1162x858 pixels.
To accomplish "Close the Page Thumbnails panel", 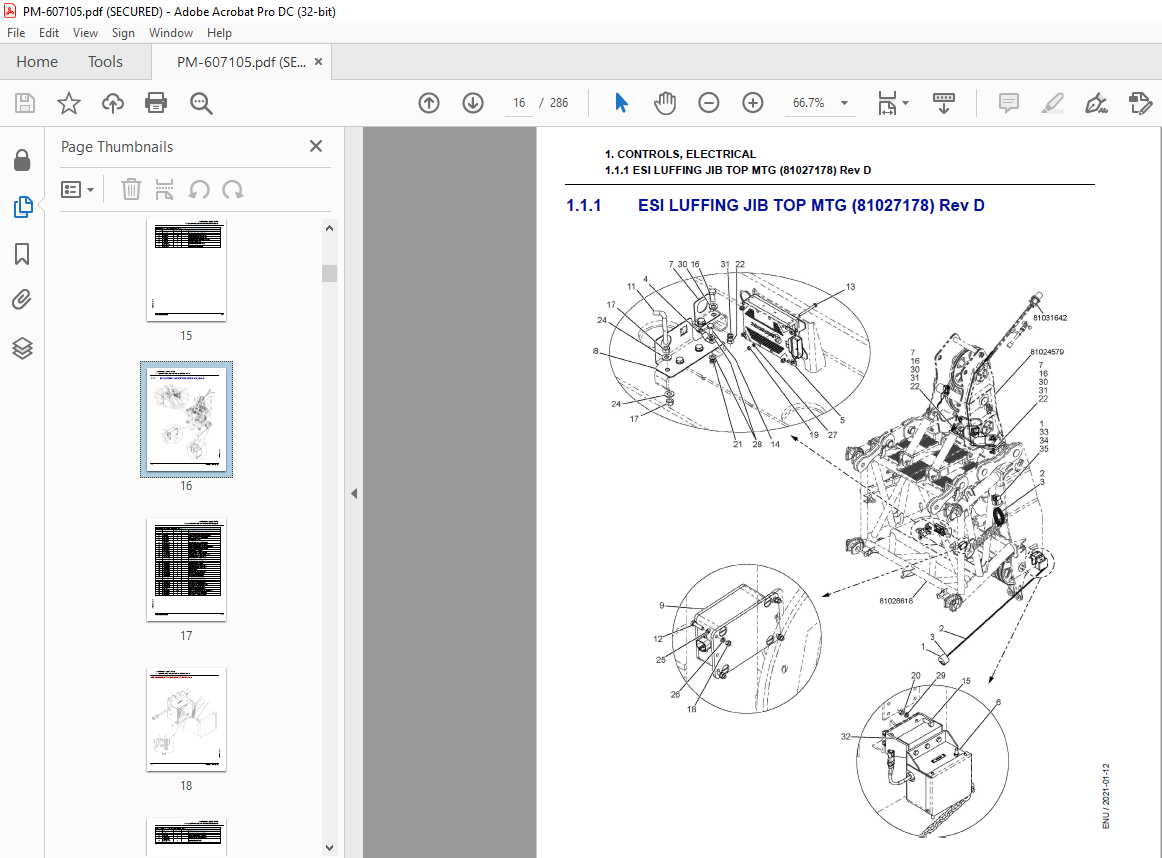I will coord(316,146).
